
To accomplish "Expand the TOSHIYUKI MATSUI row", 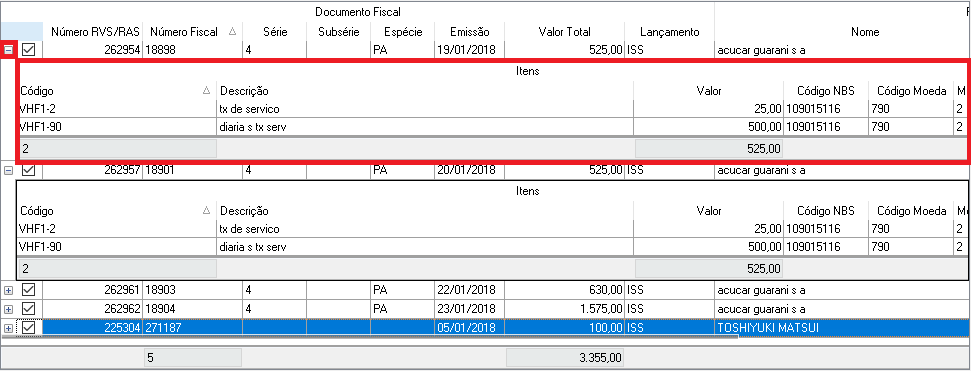I will coord(9,328).
